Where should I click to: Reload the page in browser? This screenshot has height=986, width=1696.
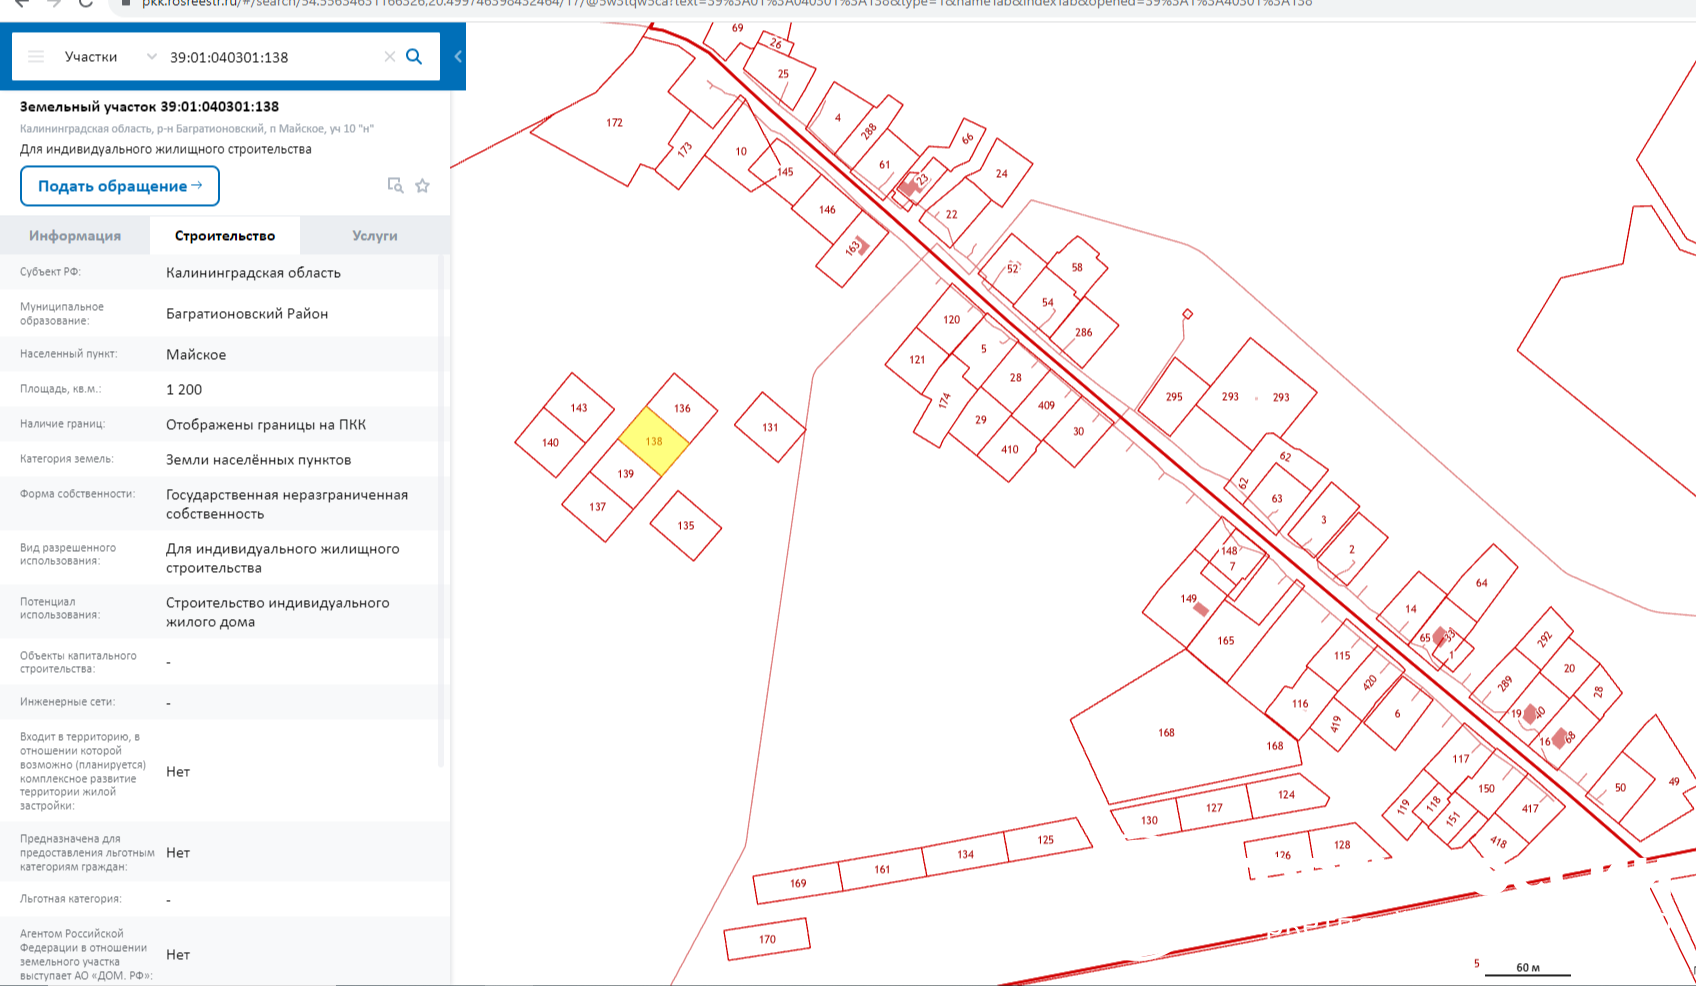click(86, 3)
